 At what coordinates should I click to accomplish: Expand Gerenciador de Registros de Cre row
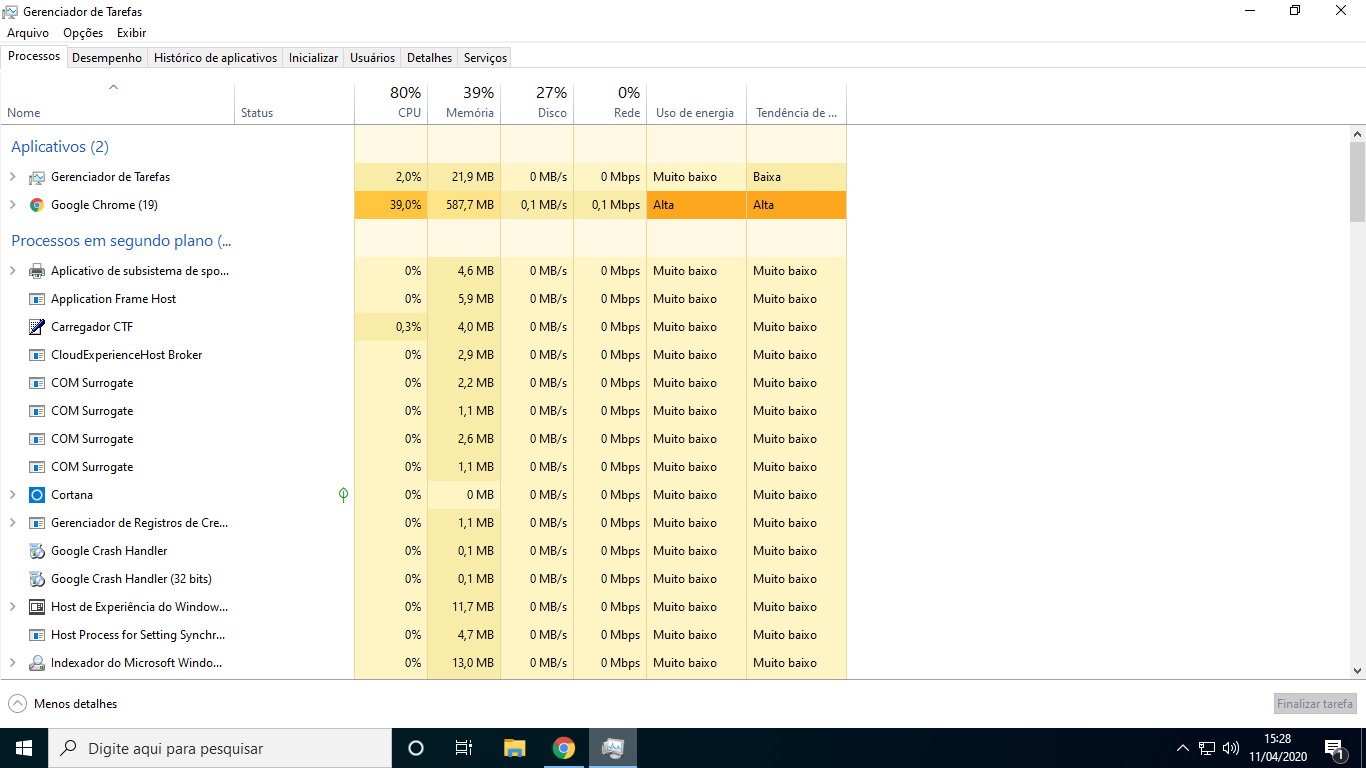click(x=13, y=523)
